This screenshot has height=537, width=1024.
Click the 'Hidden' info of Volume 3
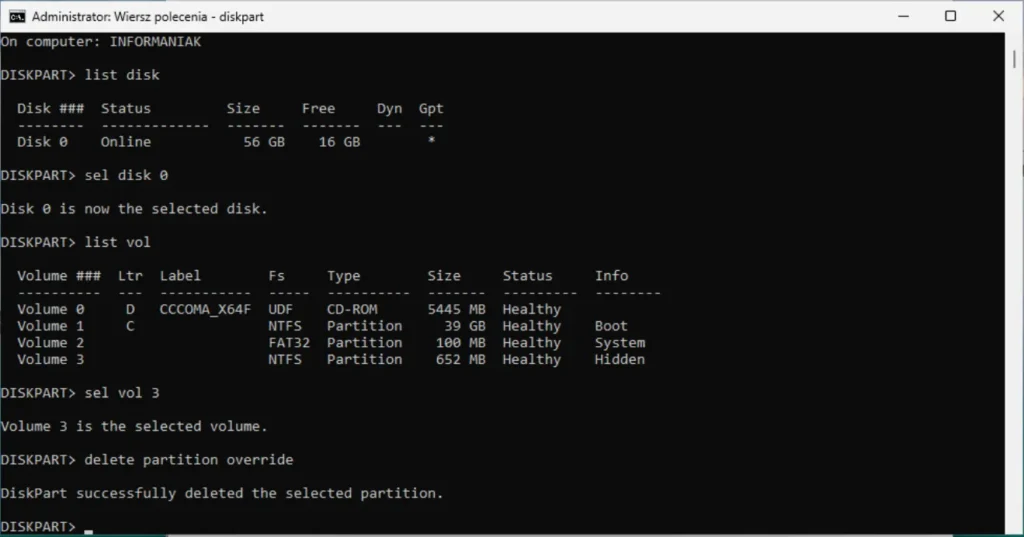pyautogui.click(x=620, y=359)
